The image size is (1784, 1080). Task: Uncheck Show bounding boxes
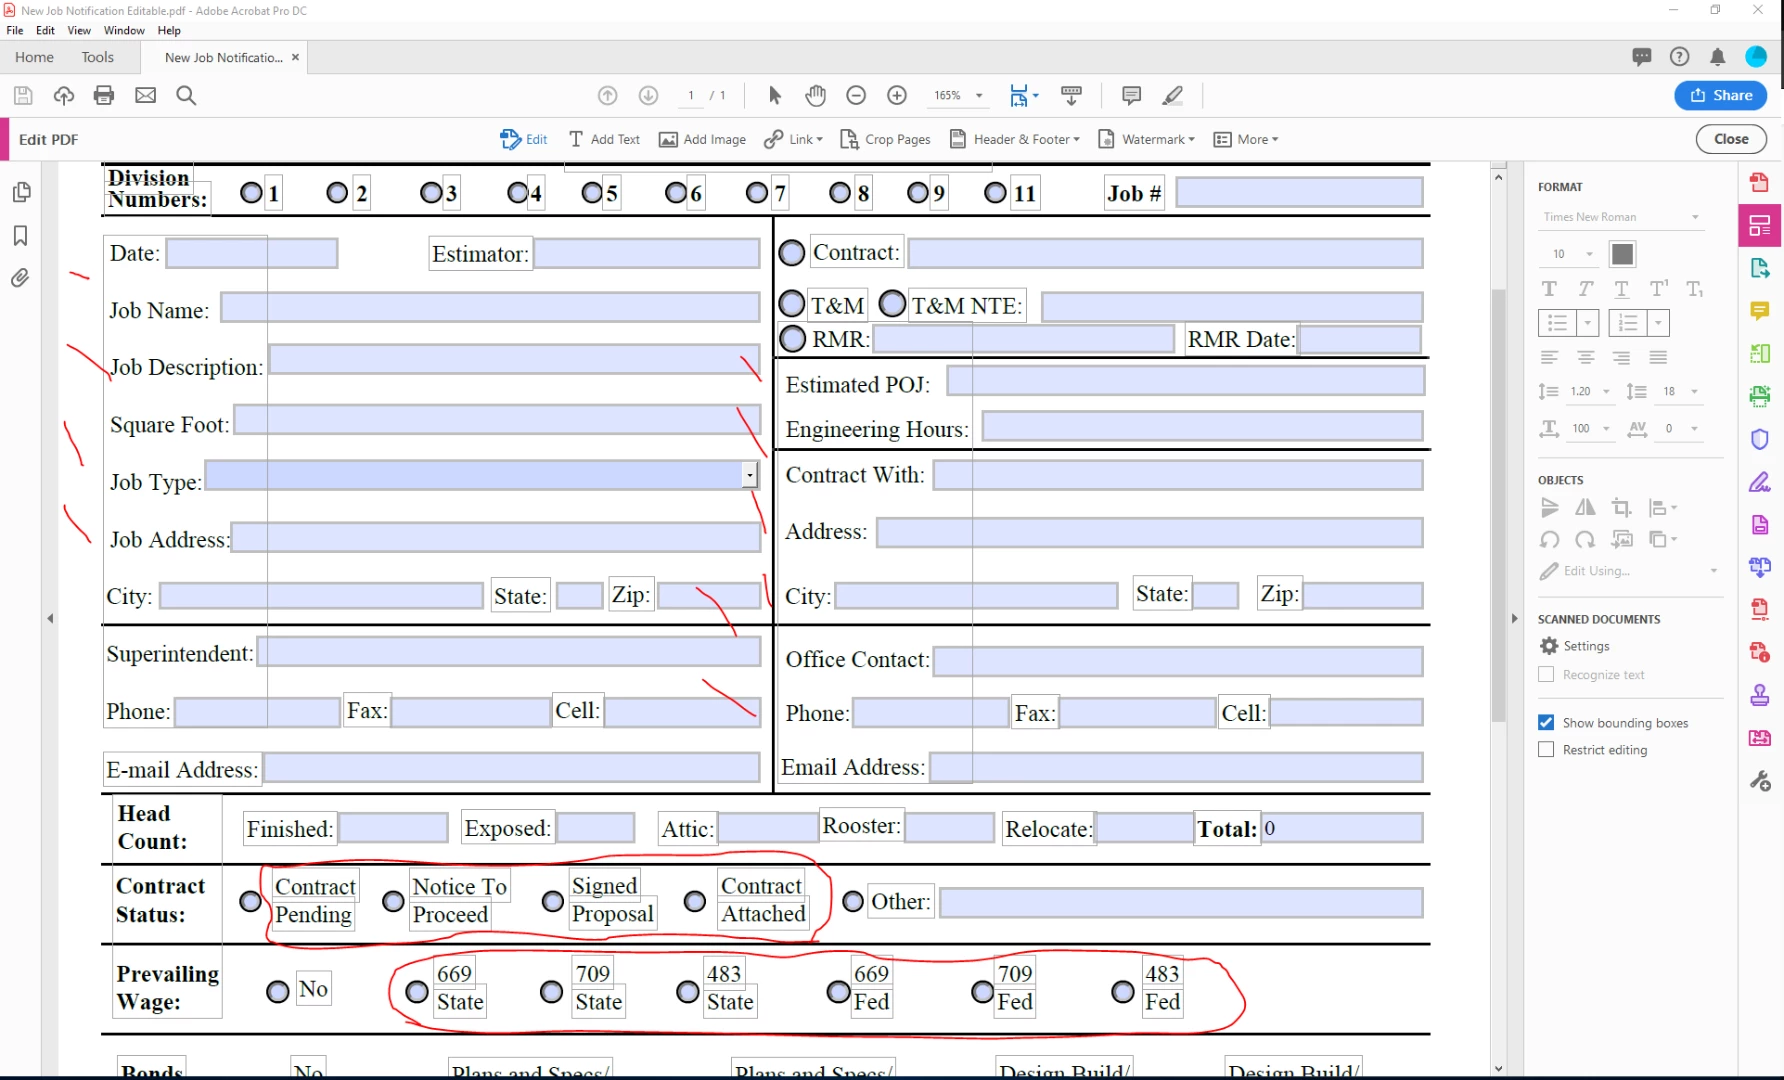pos(1546,722)
